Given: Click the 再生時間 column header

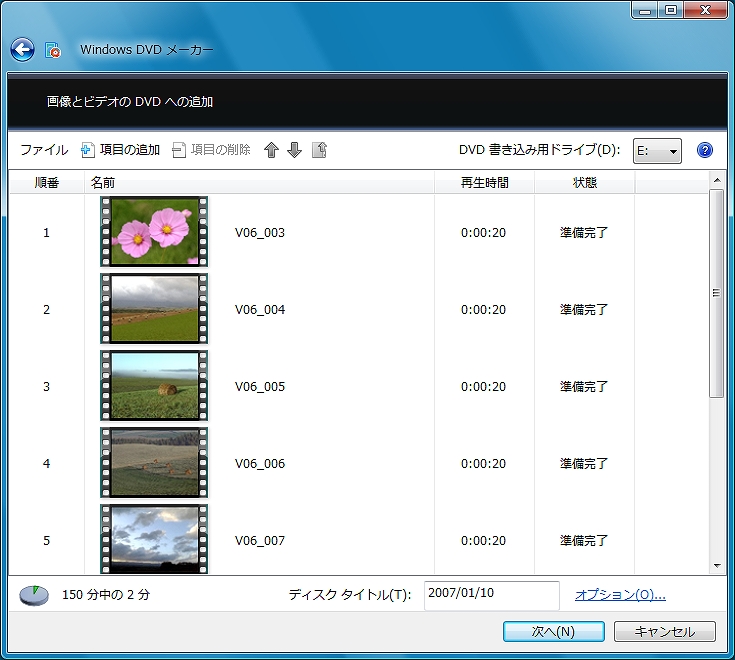Looking at the screenshot, I should tap(485, 182).
